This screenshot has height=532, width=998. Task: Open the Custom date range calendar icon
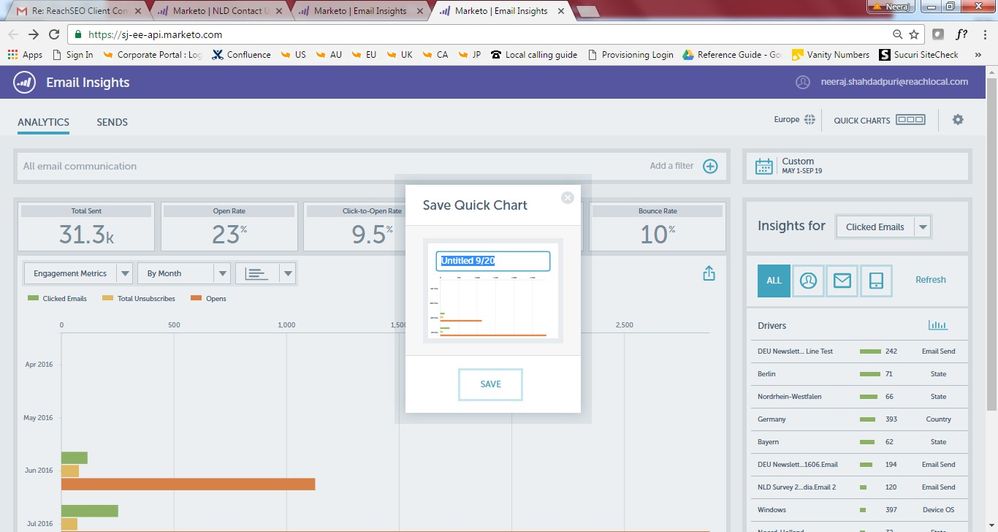(x=764, y=166)
